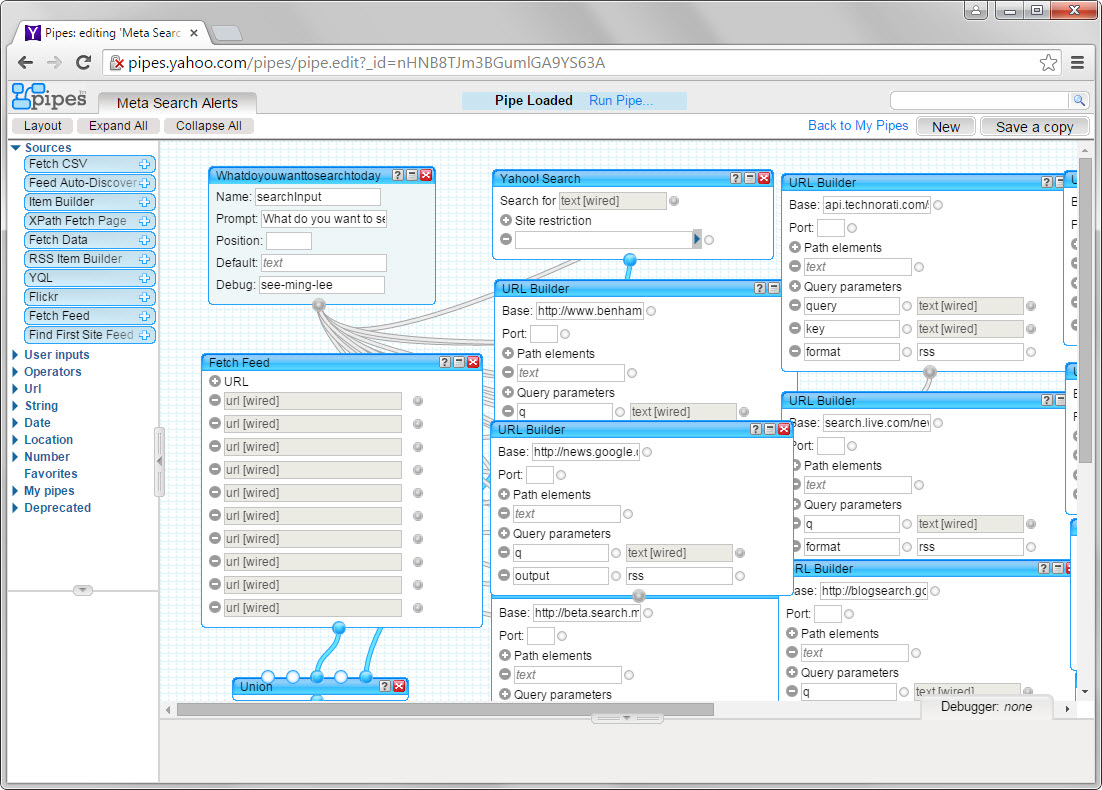Click the Debug field with see-ming-lee

322,285
